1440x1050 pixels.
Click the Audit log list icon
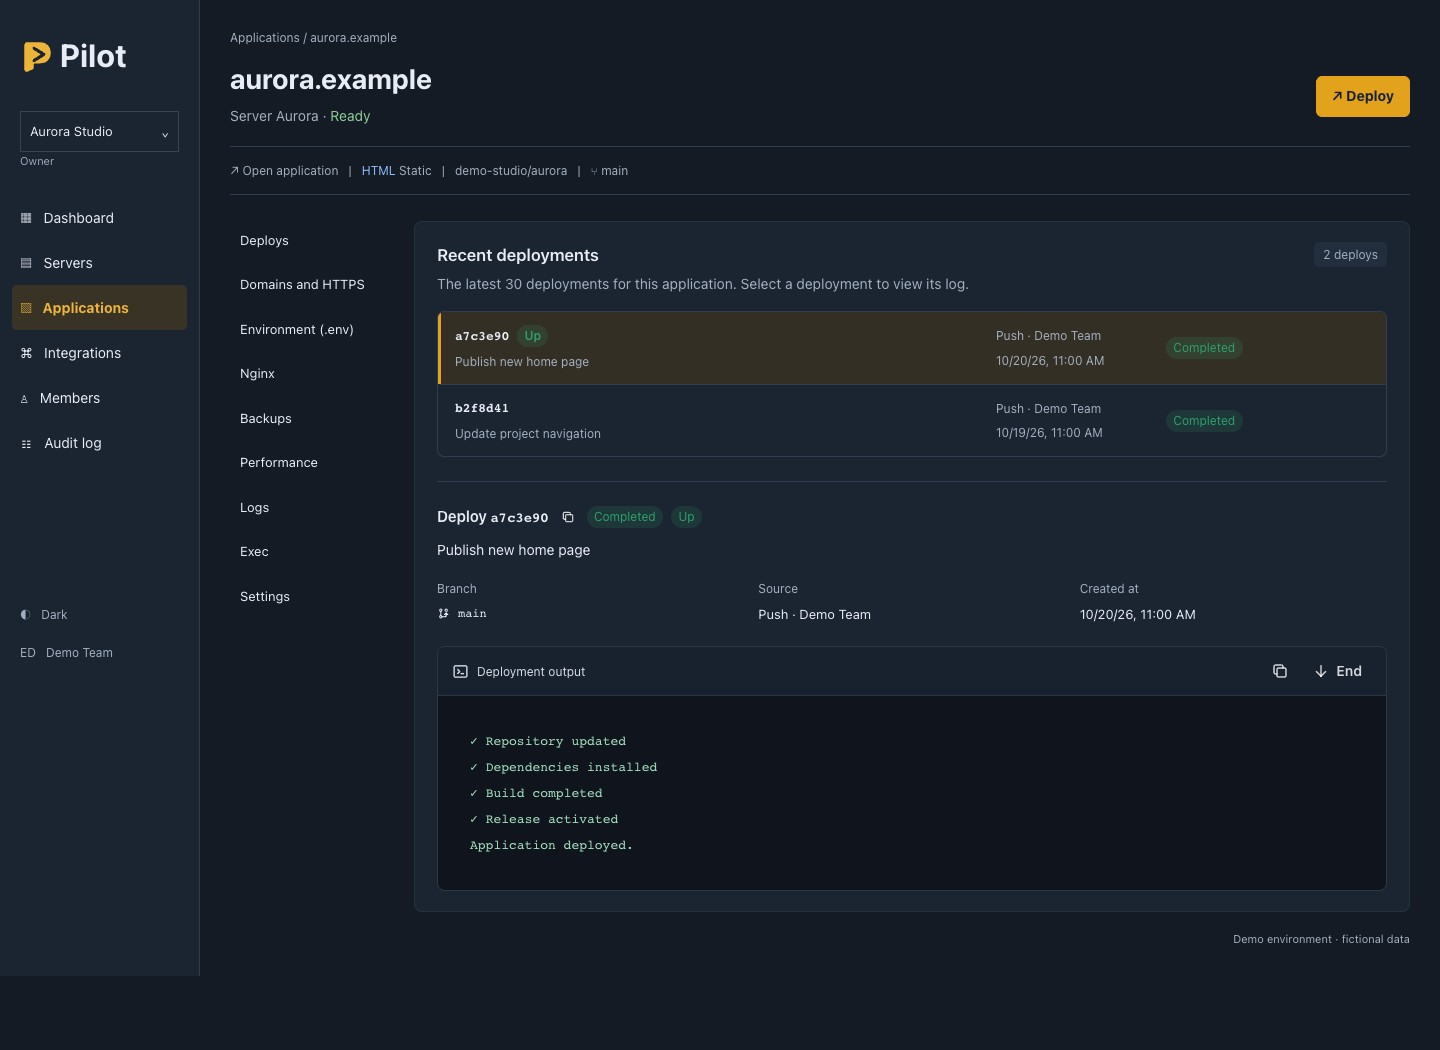pos(26,444)
